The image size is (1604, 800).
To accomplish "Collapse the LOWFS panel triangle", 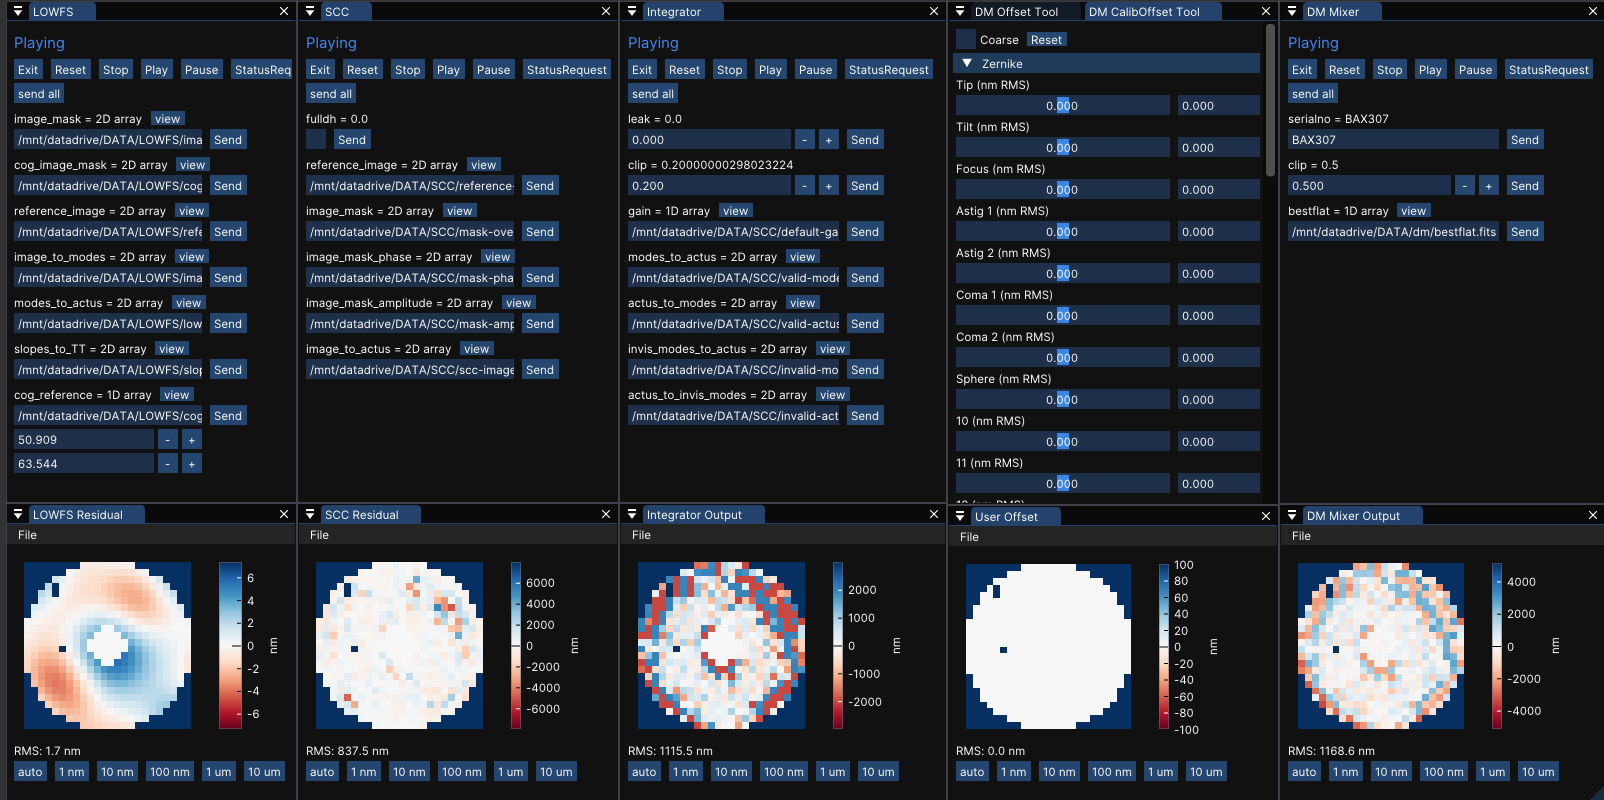I will (18, 11).
